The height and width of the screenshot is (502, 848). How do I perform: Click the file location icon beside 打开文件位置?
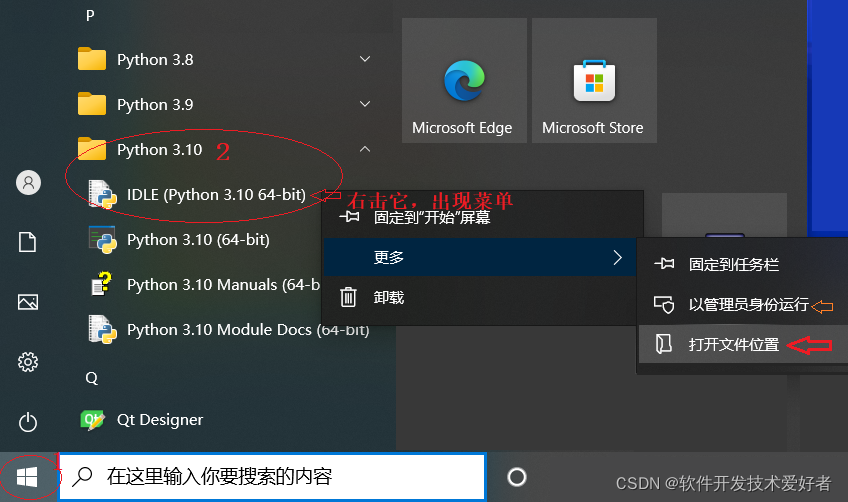(x=664, y=344)
